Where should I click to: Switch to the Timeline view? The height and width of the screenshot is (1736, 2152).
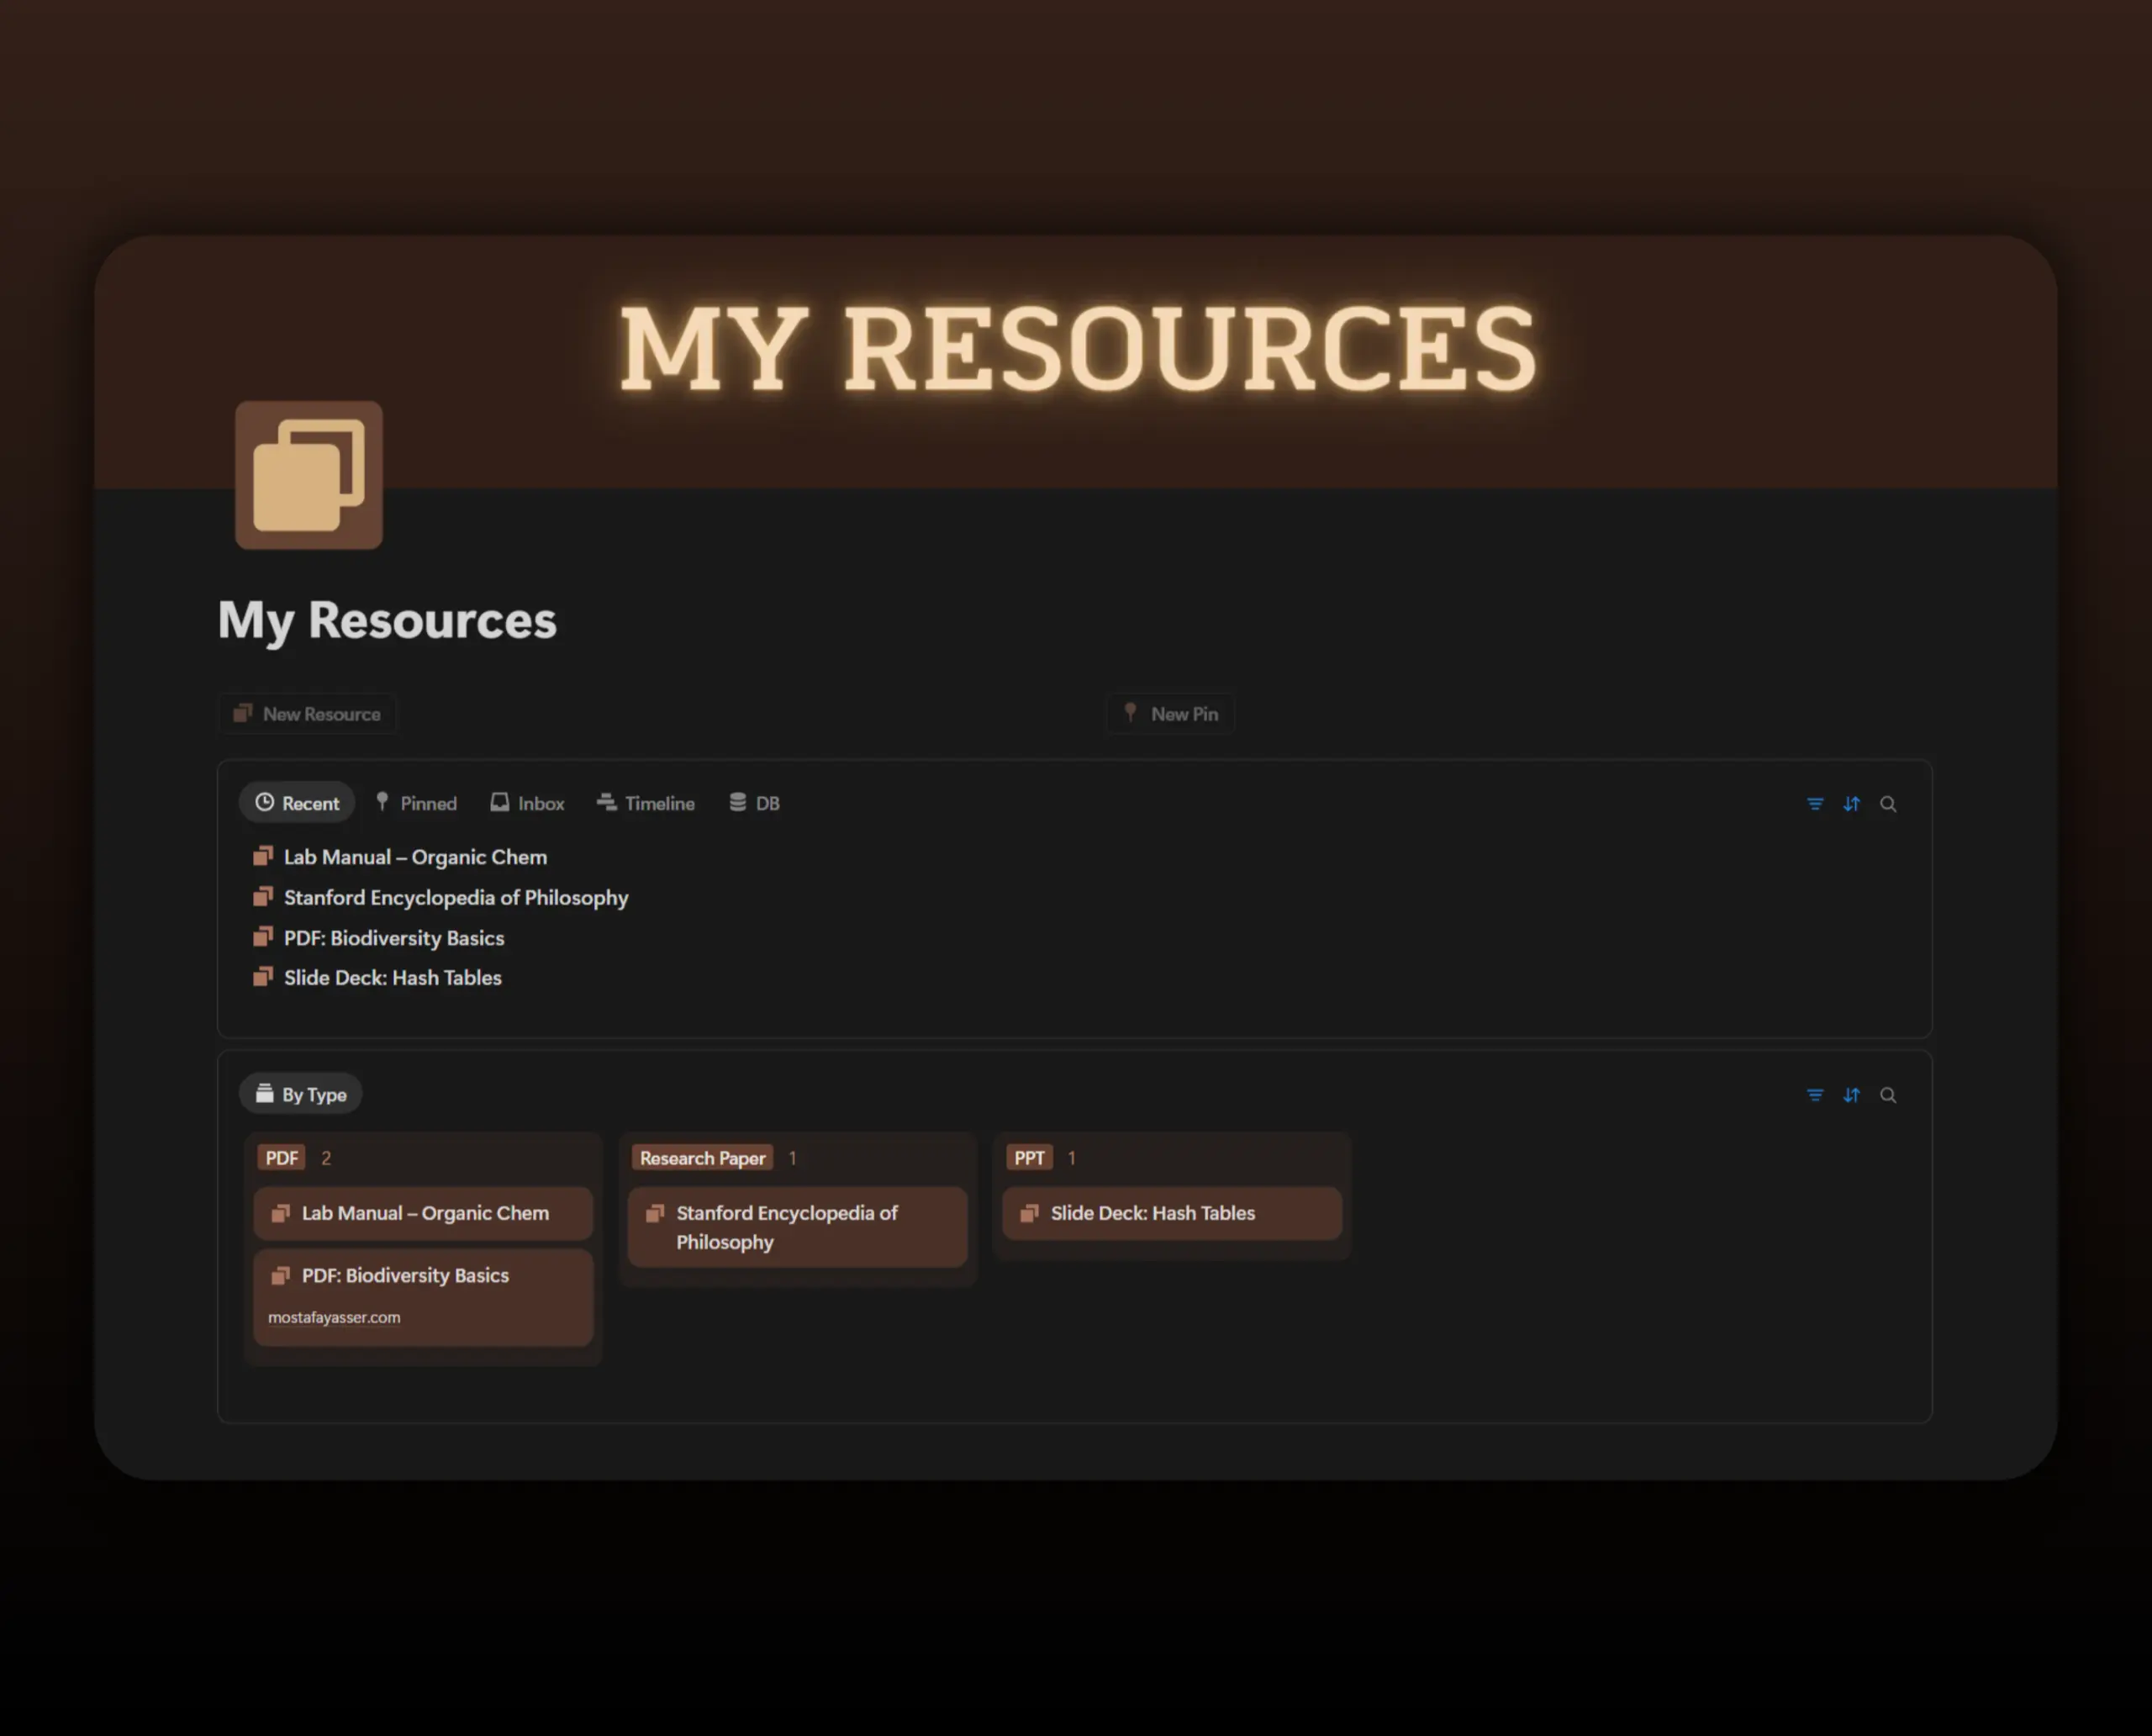point(646,803)
